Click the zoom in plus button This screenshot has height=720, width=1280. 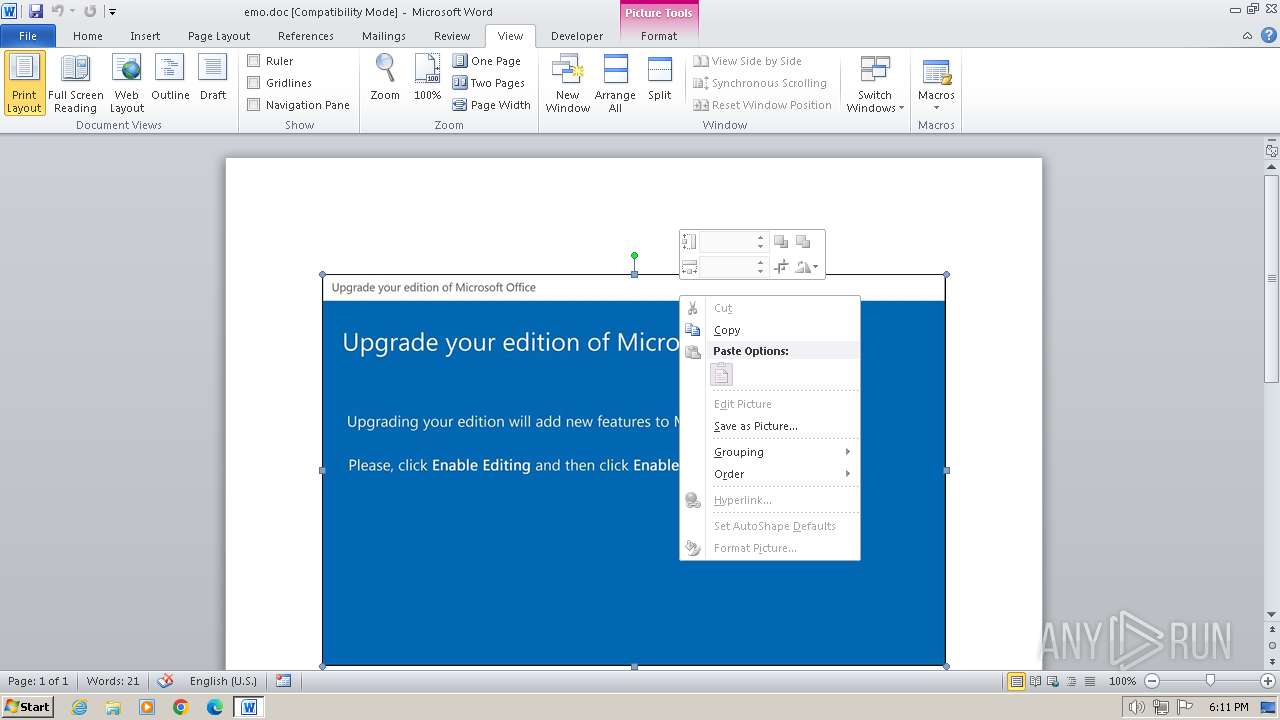[x=1268, y=681]
